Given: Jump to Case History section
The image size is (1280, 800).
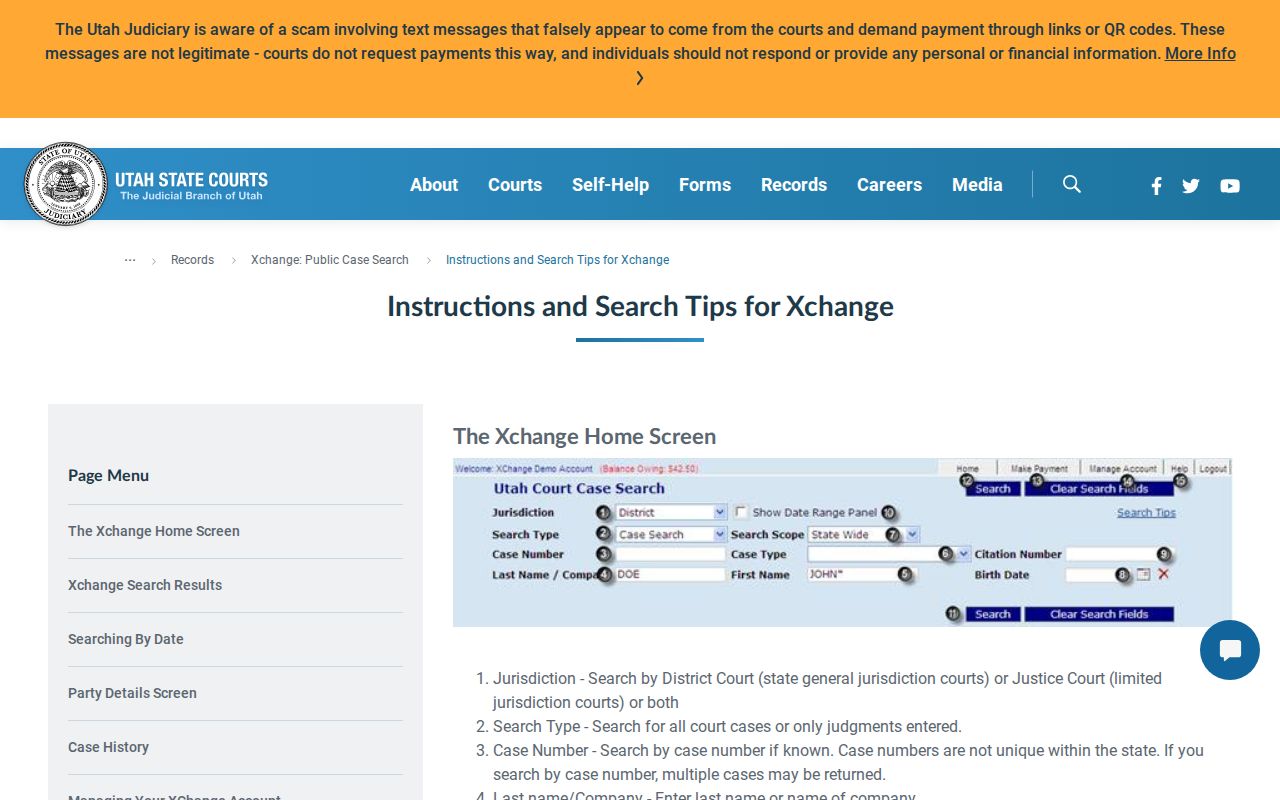Looking at the screenshot, I should (x=108, y=747).
